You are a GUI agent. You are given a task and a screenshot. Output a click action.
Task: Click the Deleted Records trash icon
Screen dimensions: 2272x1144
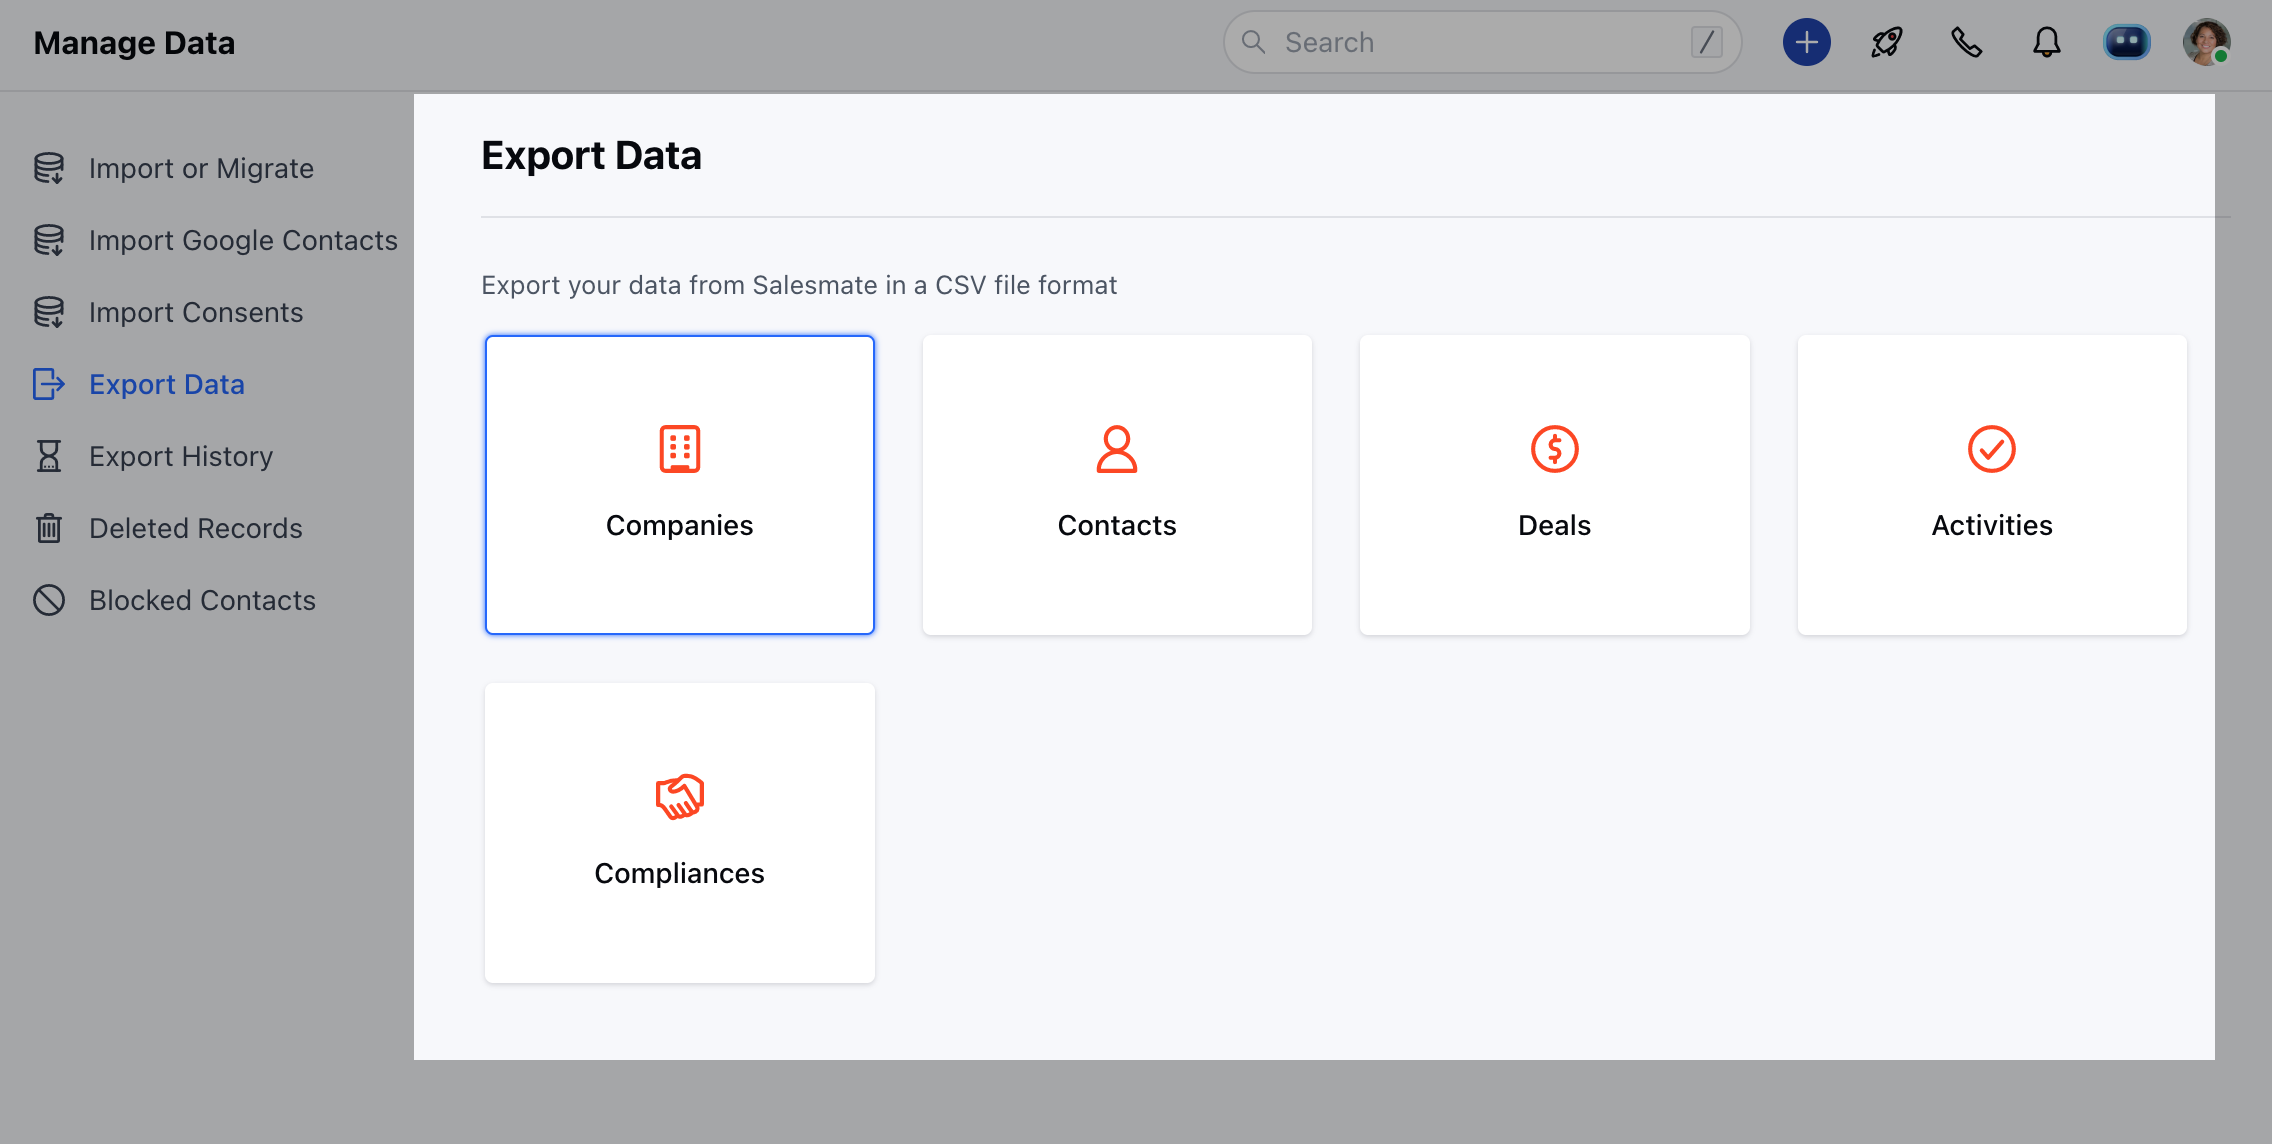[x=47, y=528]
